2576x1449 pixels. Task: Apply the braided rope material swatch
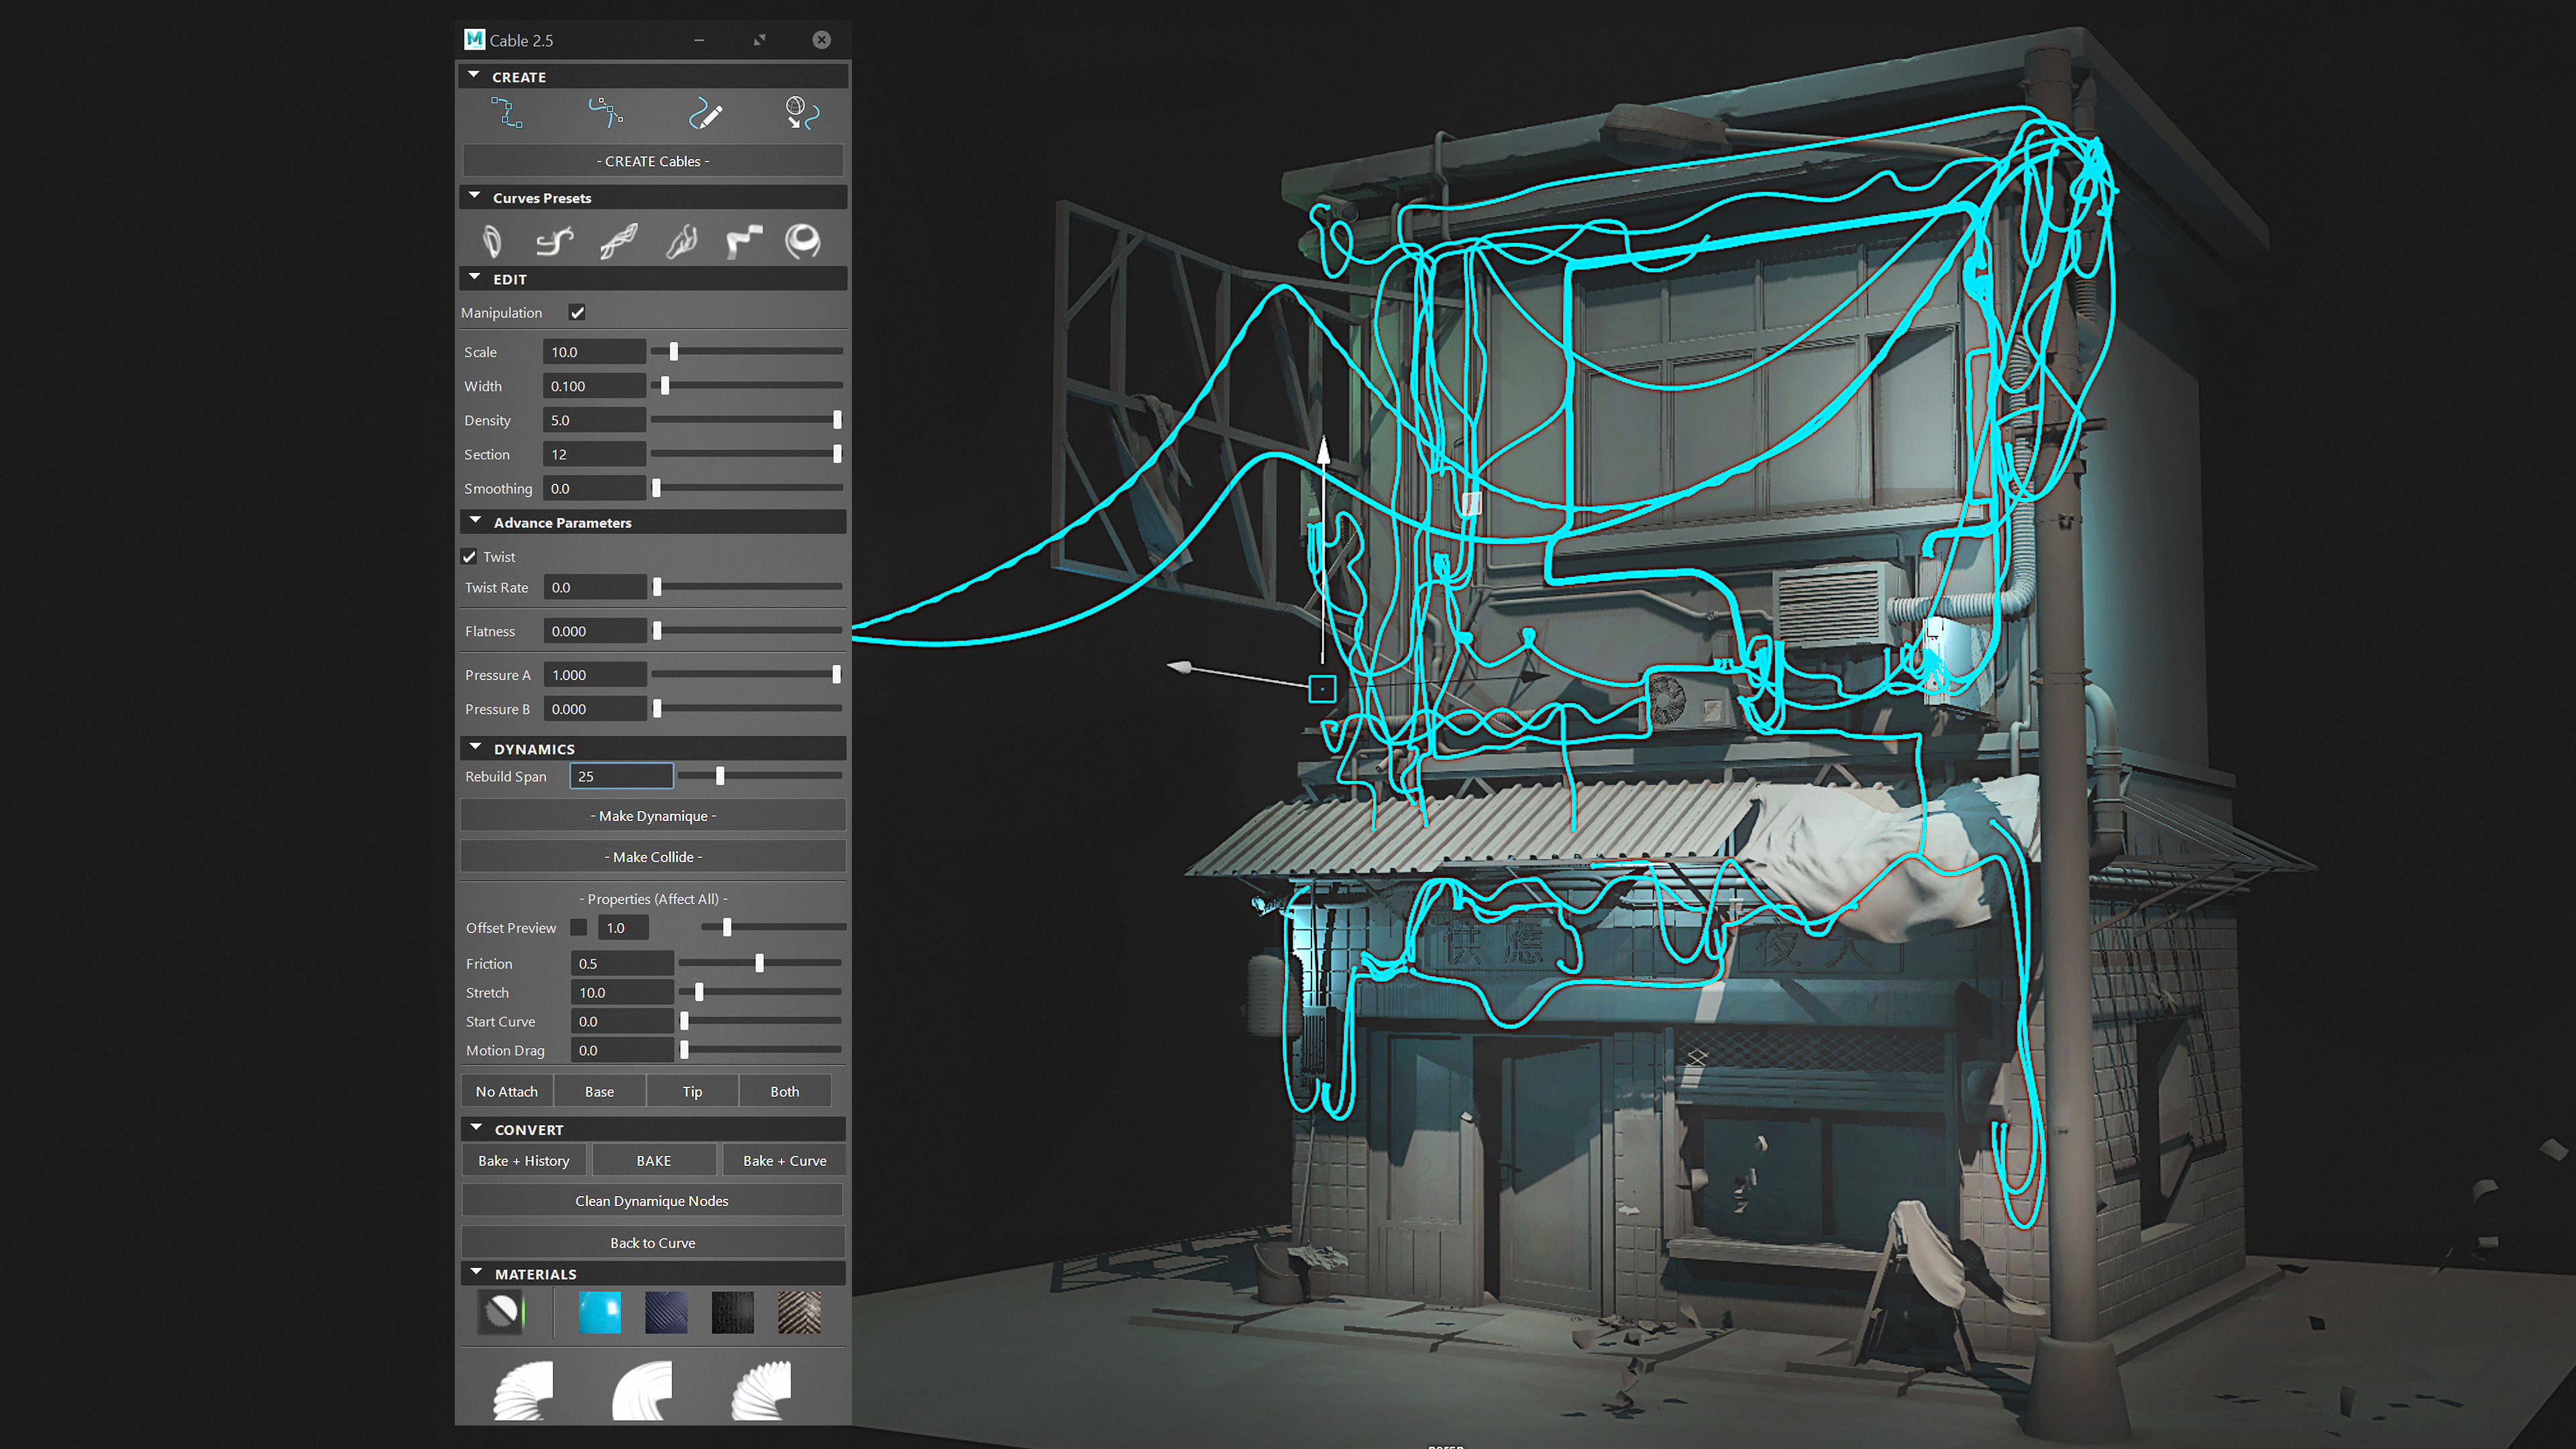point(799,1312)
